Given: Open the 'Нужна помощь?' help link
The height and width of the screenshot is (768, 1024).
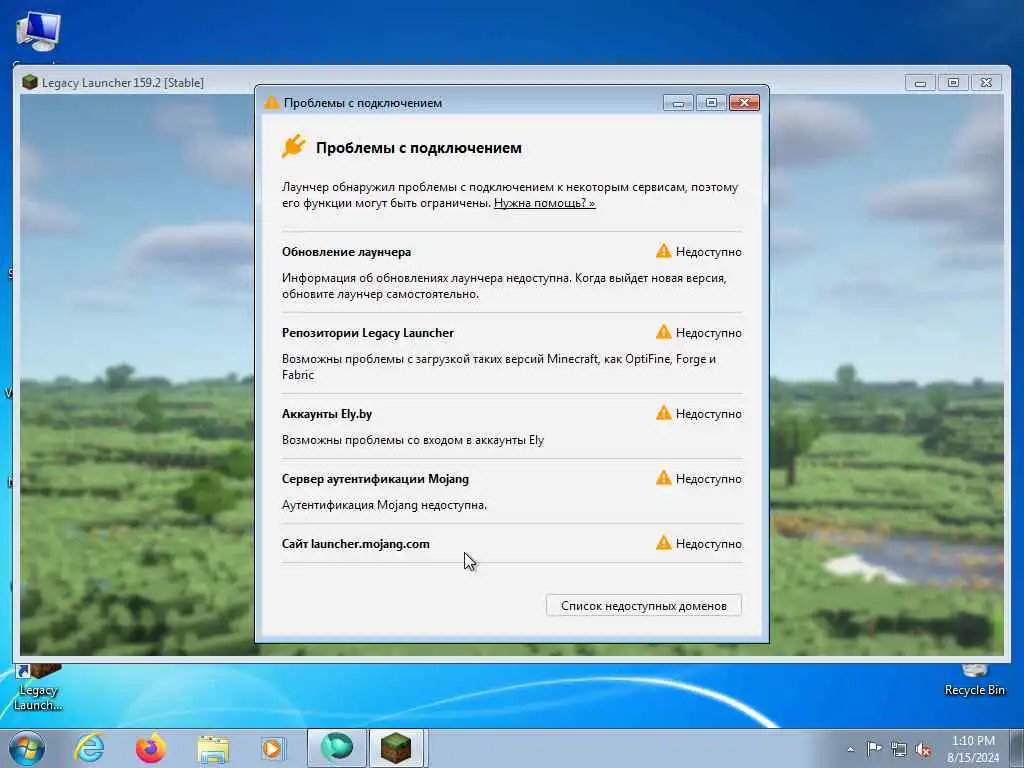Looking at the screenshot, I should [544, 203].
